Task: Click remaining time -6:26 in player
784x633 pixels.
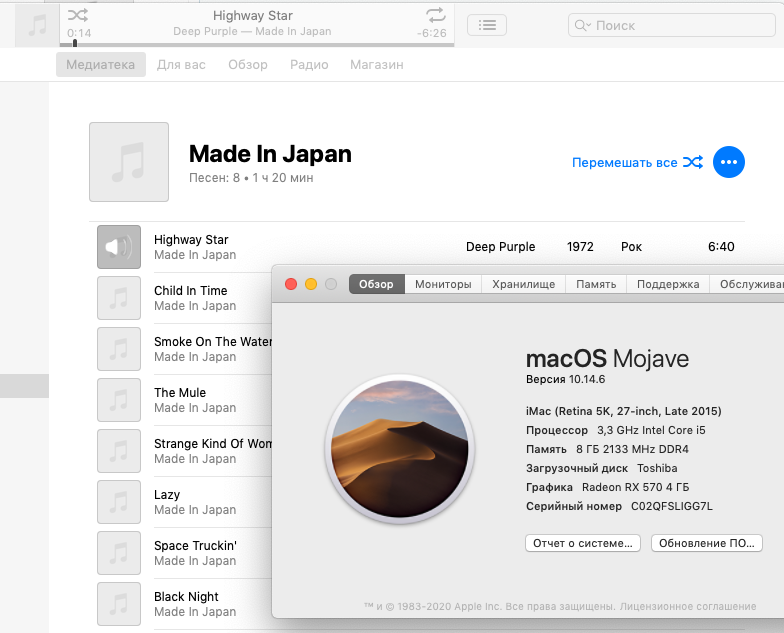Action: click(x=432, y=33)
